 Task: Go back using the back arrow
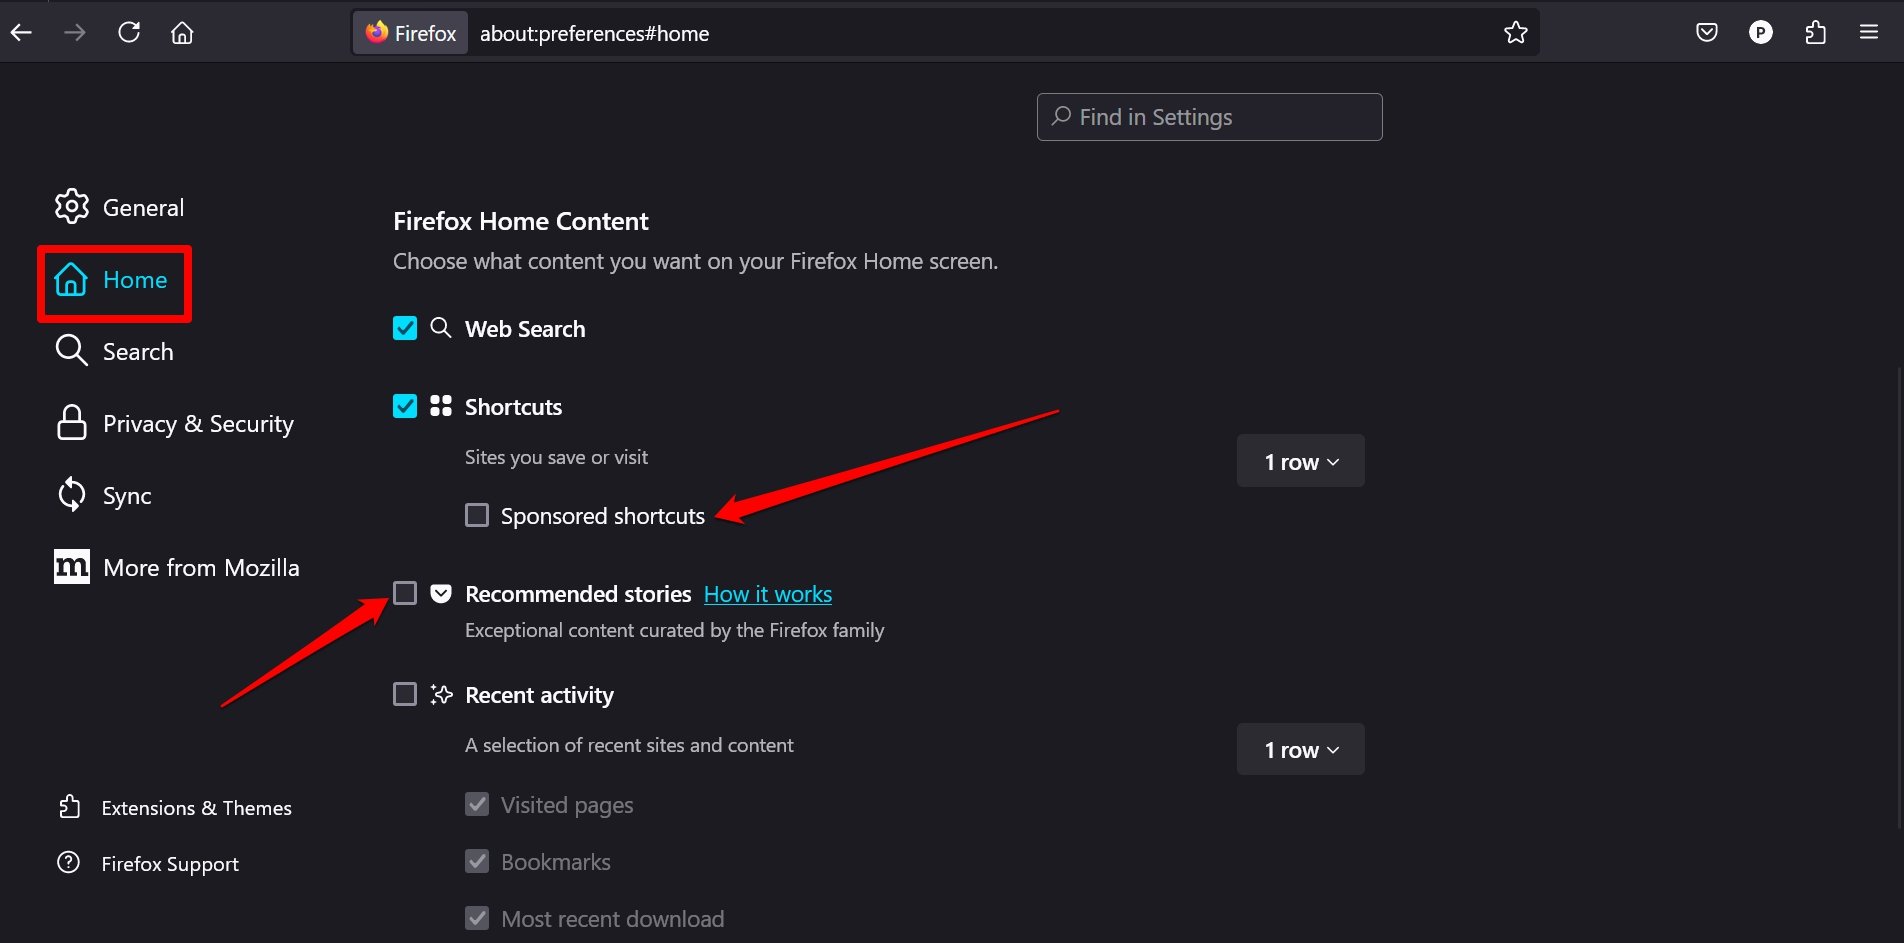(21, 33)
